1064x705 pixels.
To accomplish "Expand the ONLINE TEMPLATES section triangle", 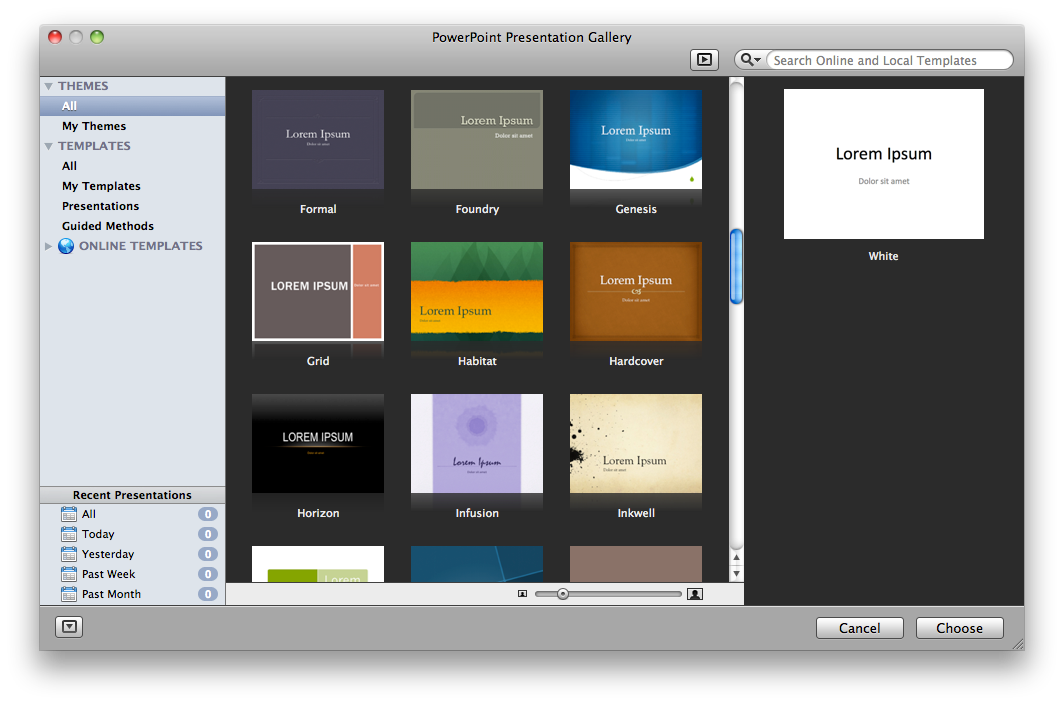I will (48, 246).
